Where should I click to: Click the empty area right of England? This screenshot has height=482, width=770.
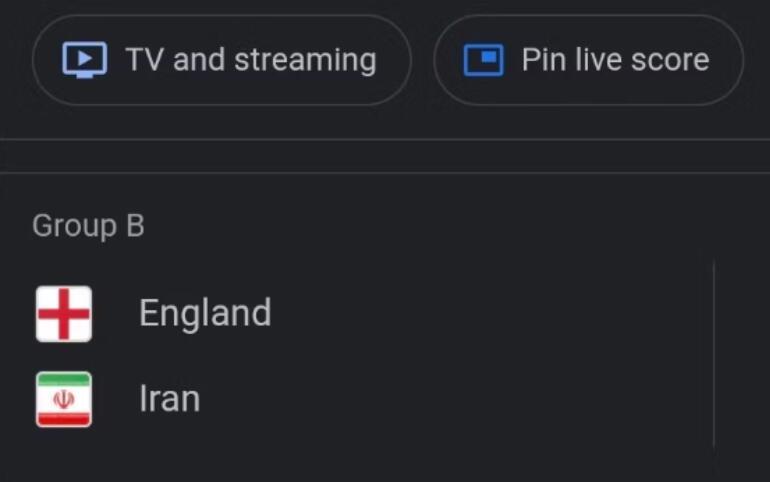point(486,314)
